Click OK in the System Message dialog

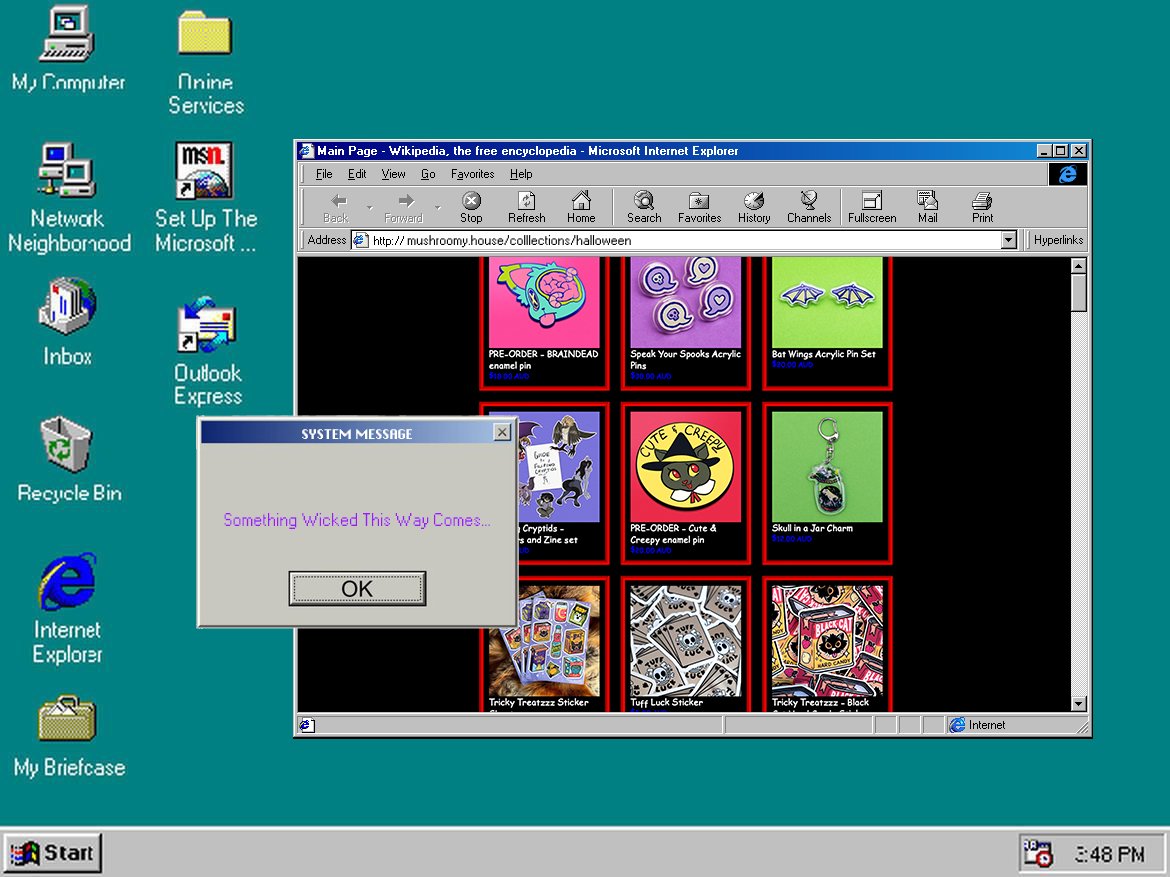tap(357, 588)
